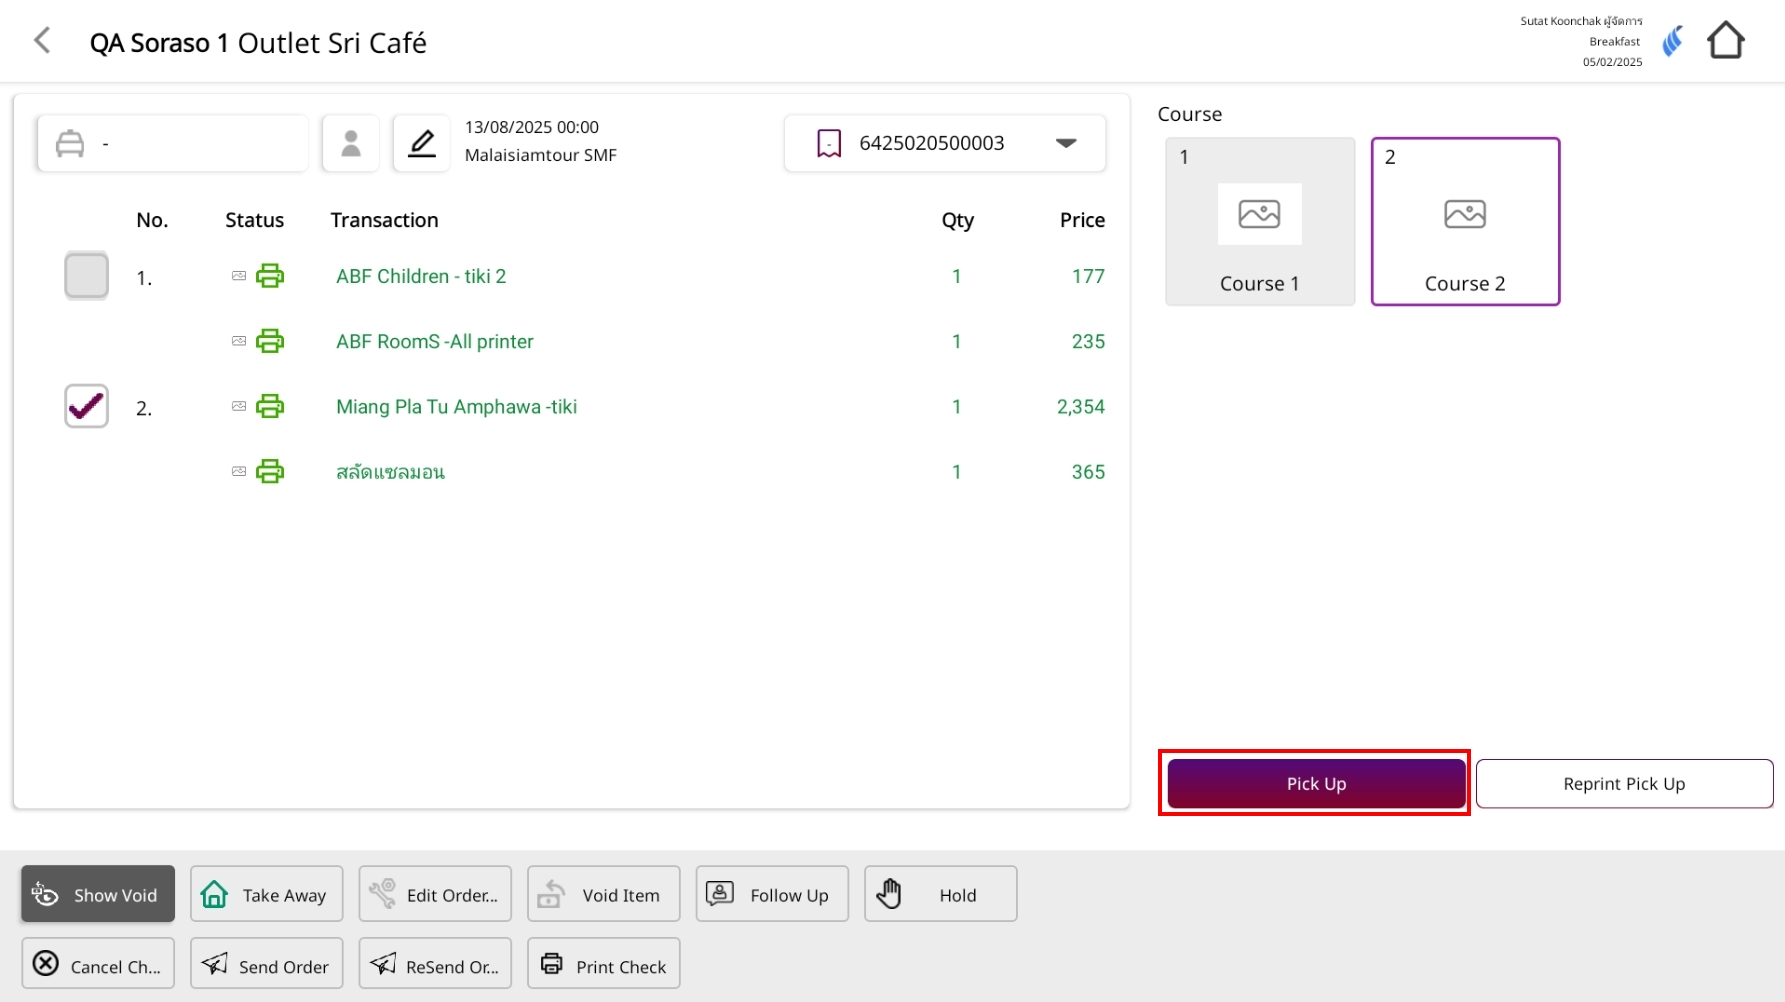Click printer icon beside Miang Pla Tu Amphawa
This screenshot has height=1002, width=1785.
(x=270, y=406)
